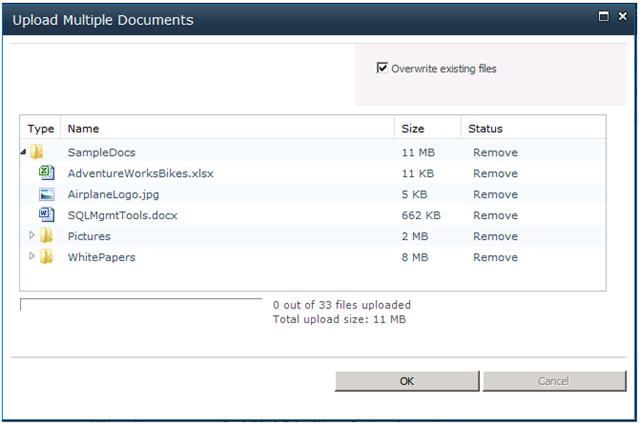Screen dimensions: 640x424
Task: Click the 11 MB size for SampleDocs
Action: pos(418,153)
